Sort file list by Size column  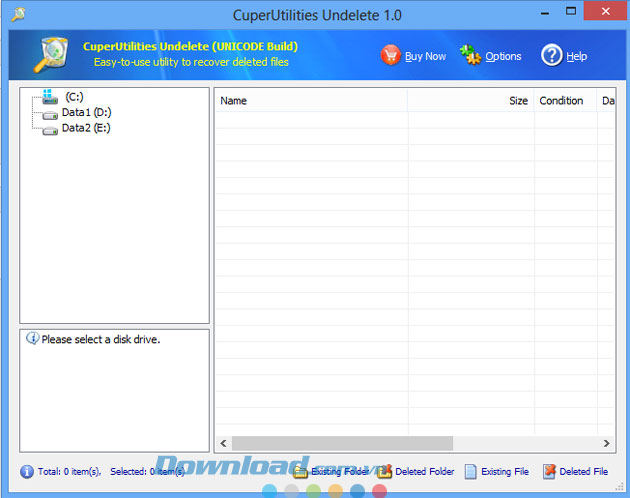[x=518, y=101]
